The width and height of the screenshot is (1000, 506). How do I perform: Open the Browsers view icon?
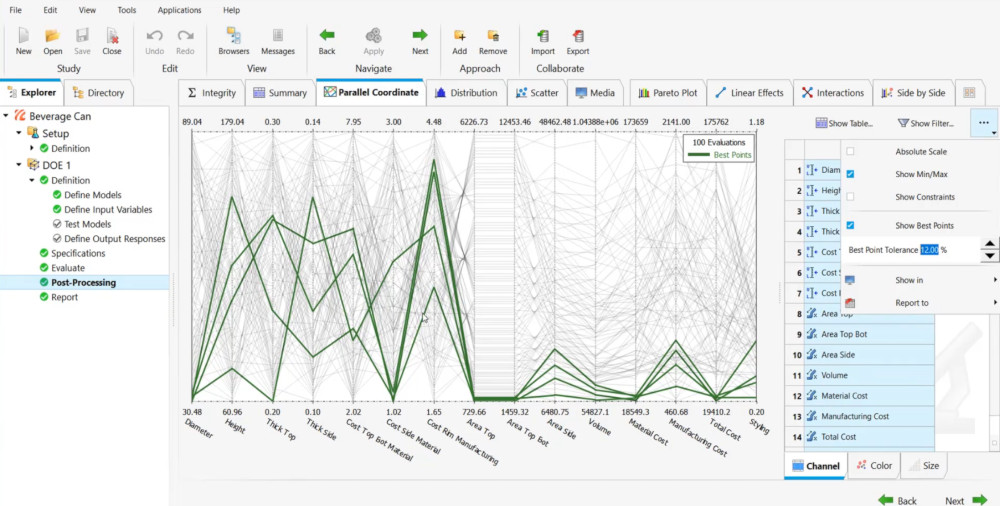(x=233, y=36)
